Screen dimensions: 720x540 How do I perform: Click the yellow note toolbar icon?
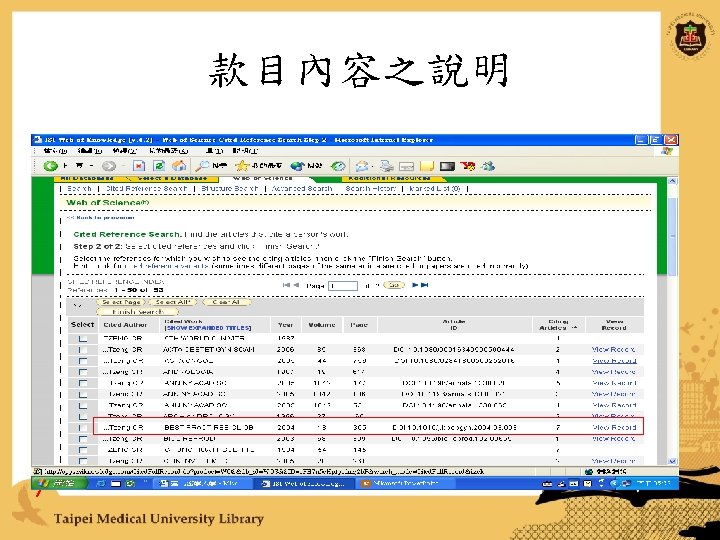[x=427, y=166]
